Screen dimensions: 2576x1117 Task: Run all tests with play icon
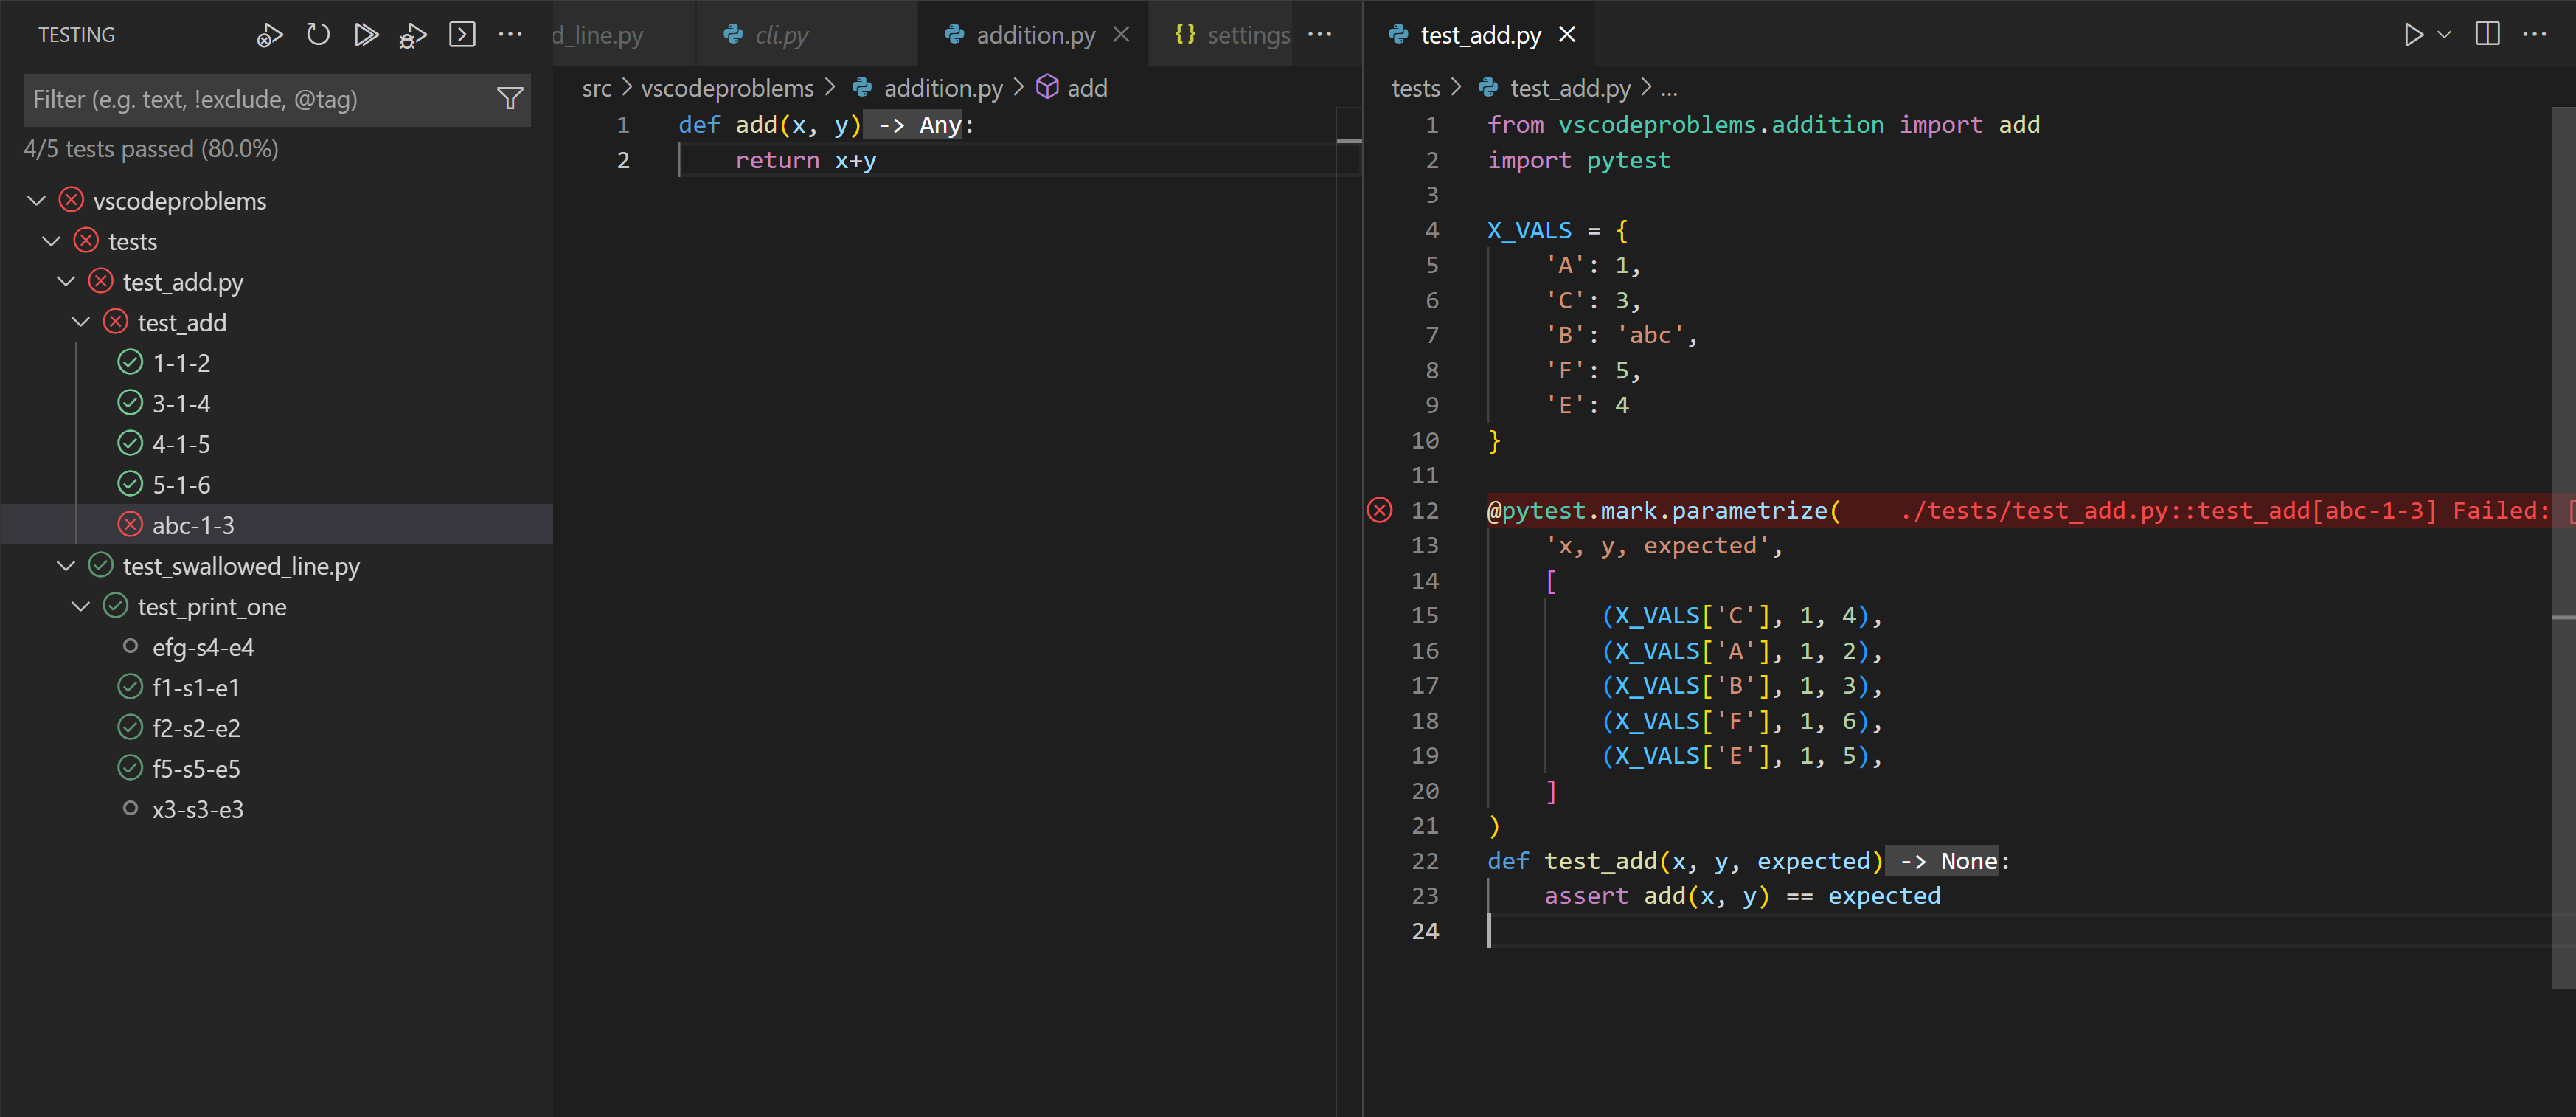pos(366,35)
